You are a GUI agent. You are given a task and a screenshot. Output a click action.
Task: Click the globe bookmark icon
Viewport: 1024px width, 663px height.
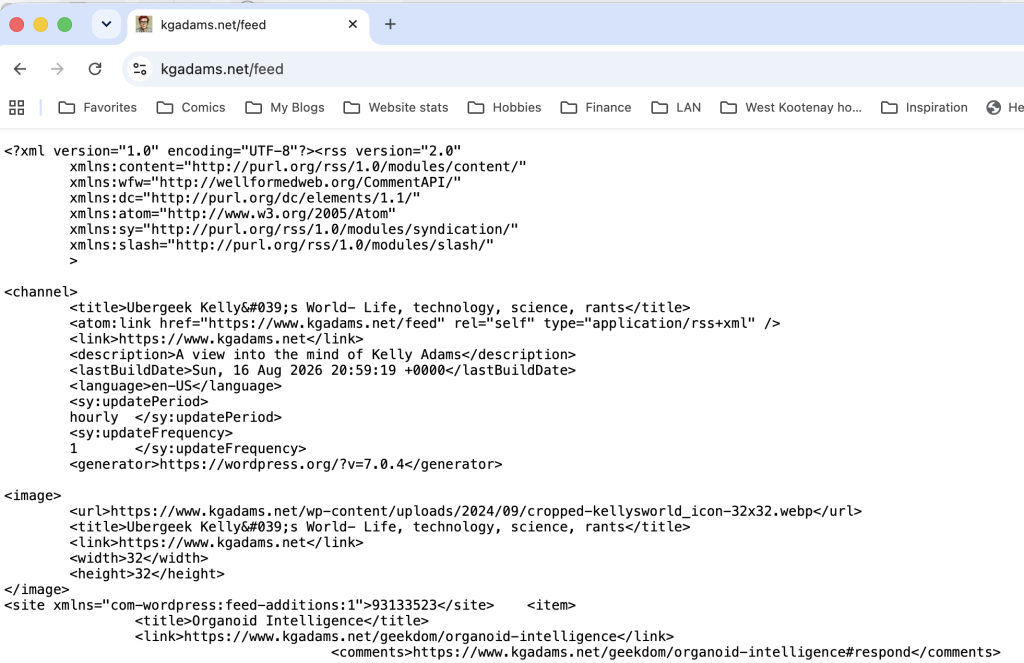point(993,107)
